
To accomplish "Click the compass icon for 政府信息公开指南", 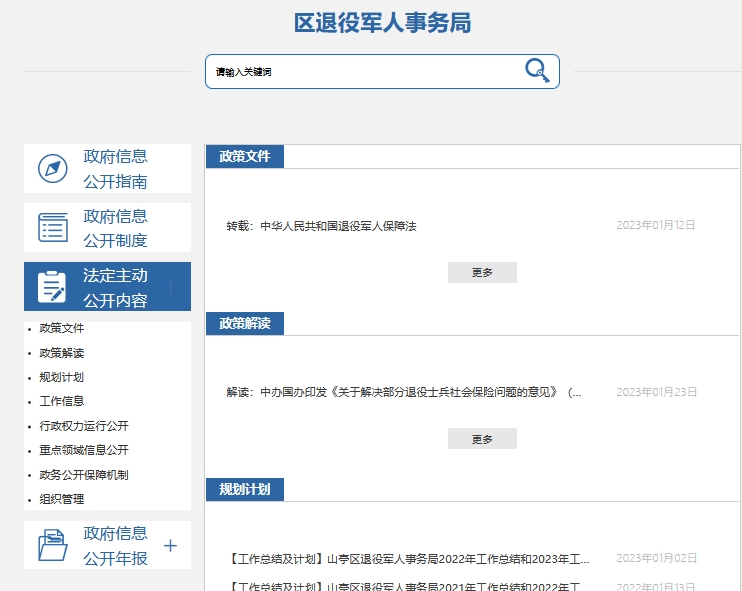I will (53, 168).
